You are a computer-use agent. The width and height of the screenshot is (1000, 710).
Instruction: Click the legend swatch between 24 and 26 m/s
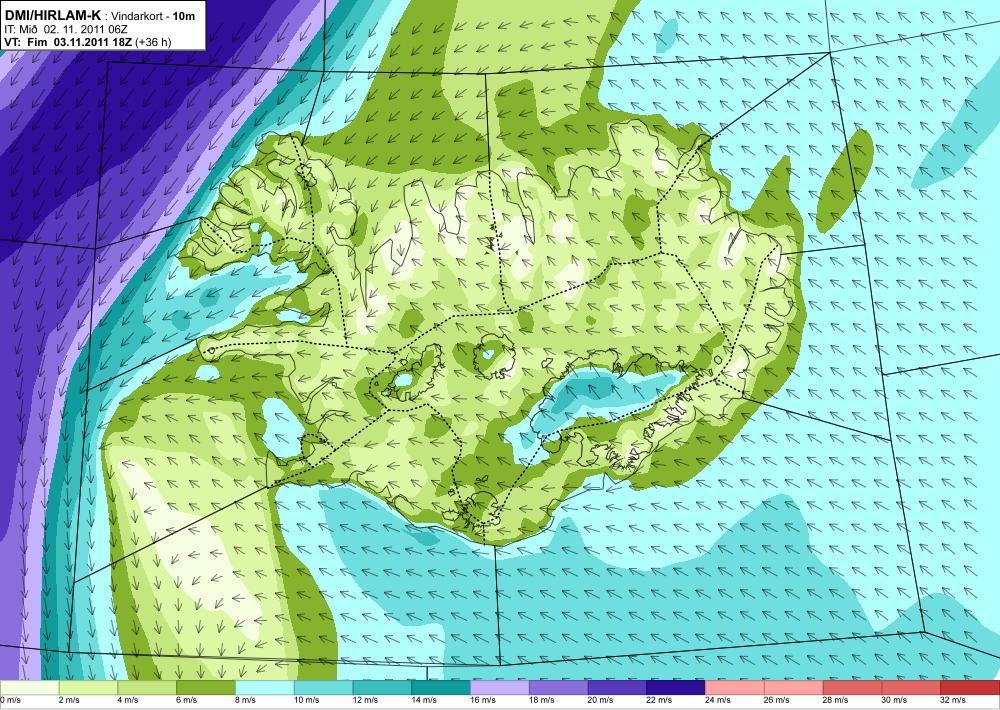coord(735,688)
